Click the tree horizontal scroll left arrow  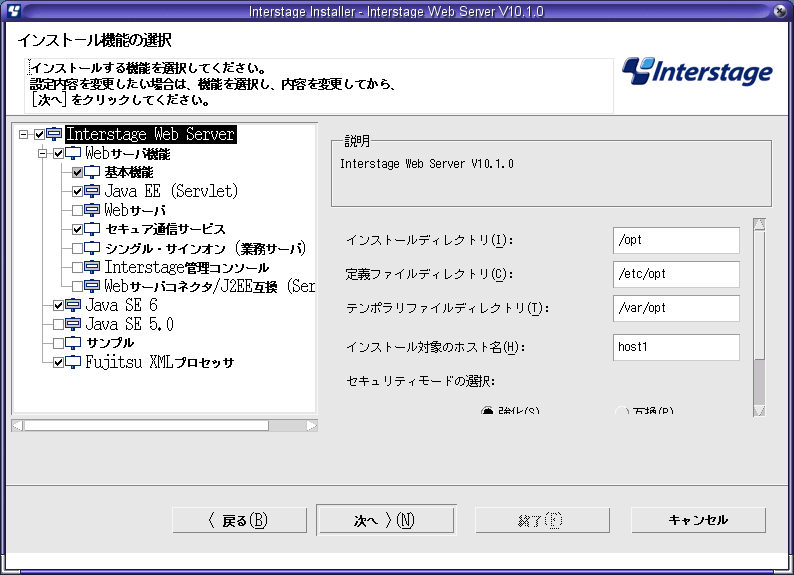click(18, 426)
